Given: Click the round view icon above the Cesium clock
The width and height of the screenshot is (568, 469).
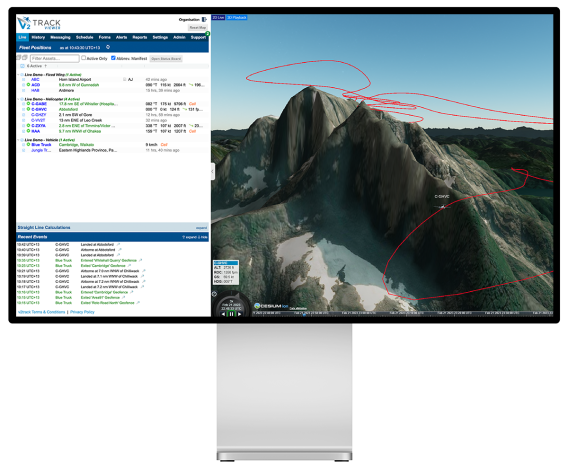Looking at the screenshot, I should [214, 294].
